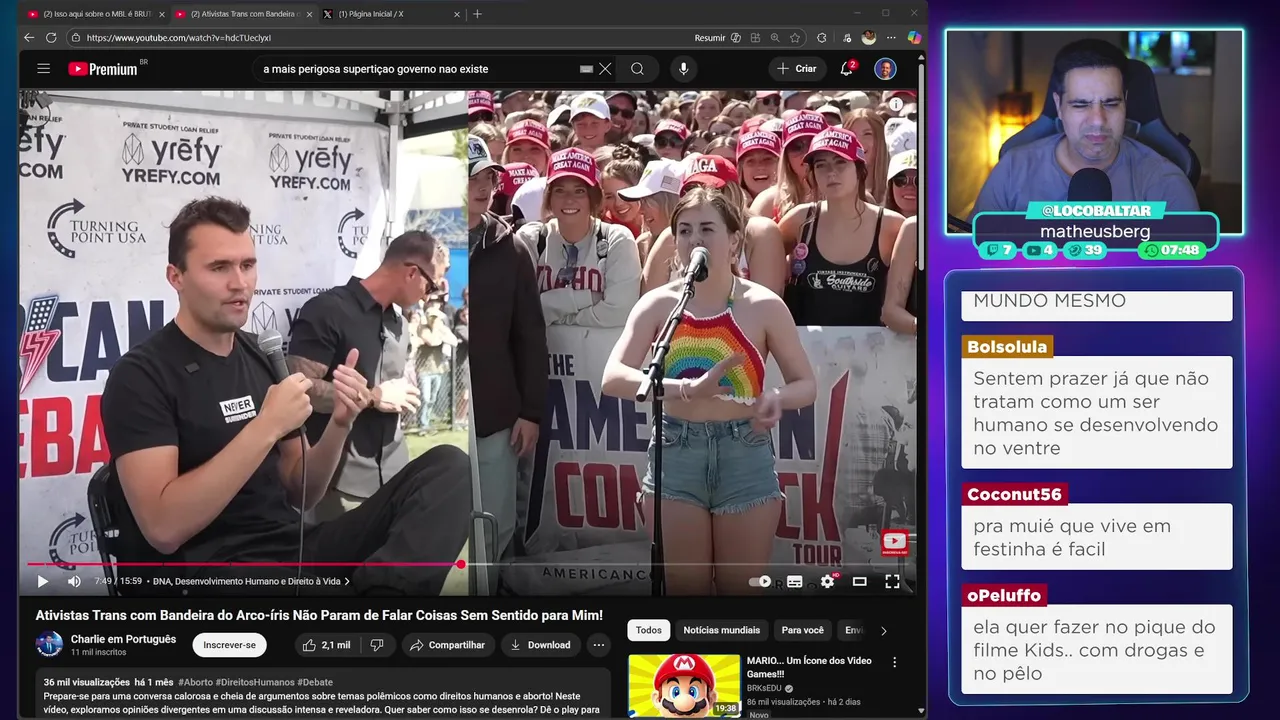The image size is (1280, 720).
Task: Click oPeluffo chat username
Action: tap(1004, 595)
